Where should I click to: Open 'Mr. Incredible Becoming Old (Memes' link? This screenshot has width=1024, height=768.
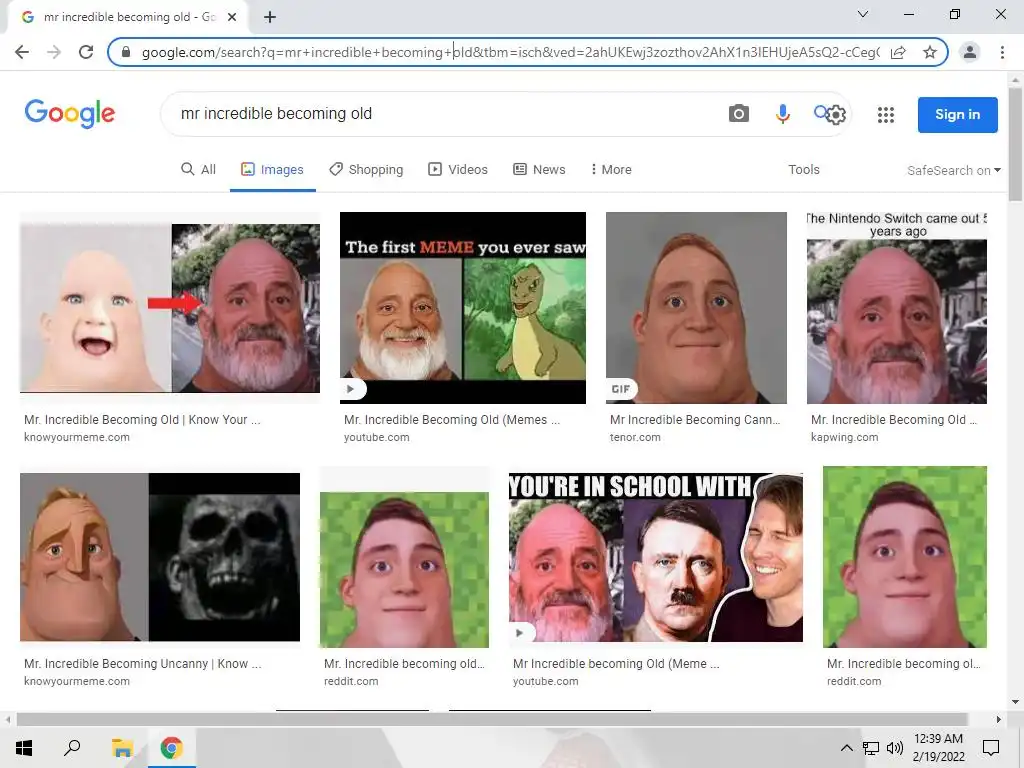452,419
